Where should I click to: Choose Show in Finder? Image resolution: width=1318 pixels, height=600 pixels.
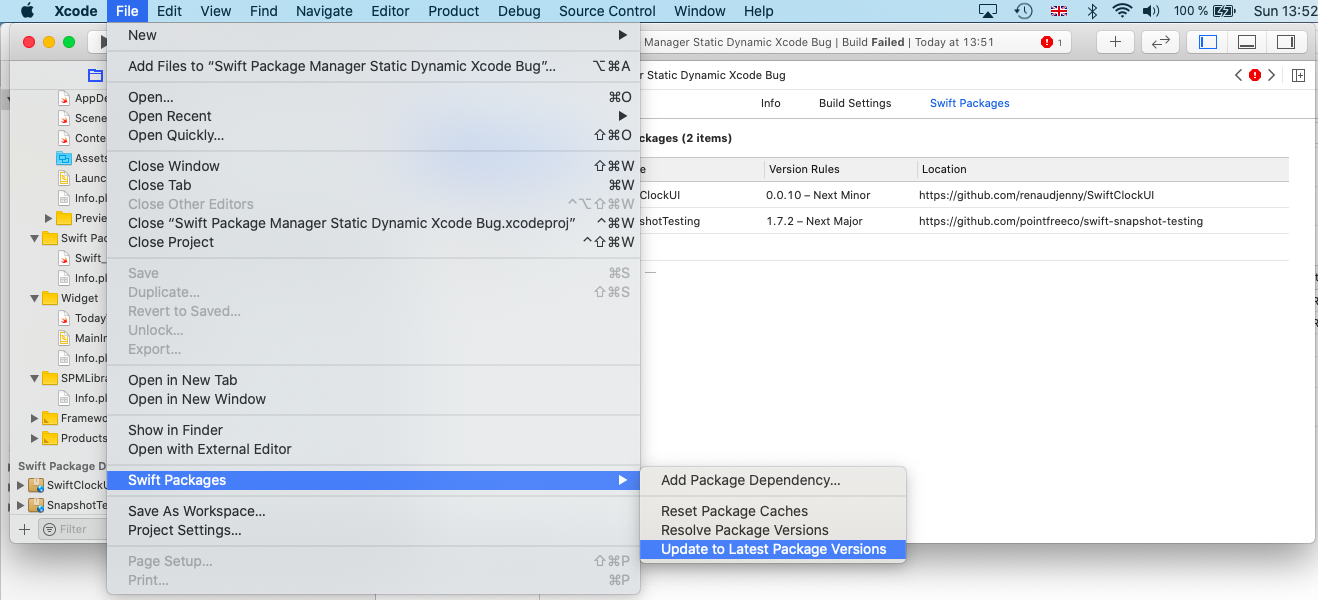pyautogui.click(x=374, y=430)
